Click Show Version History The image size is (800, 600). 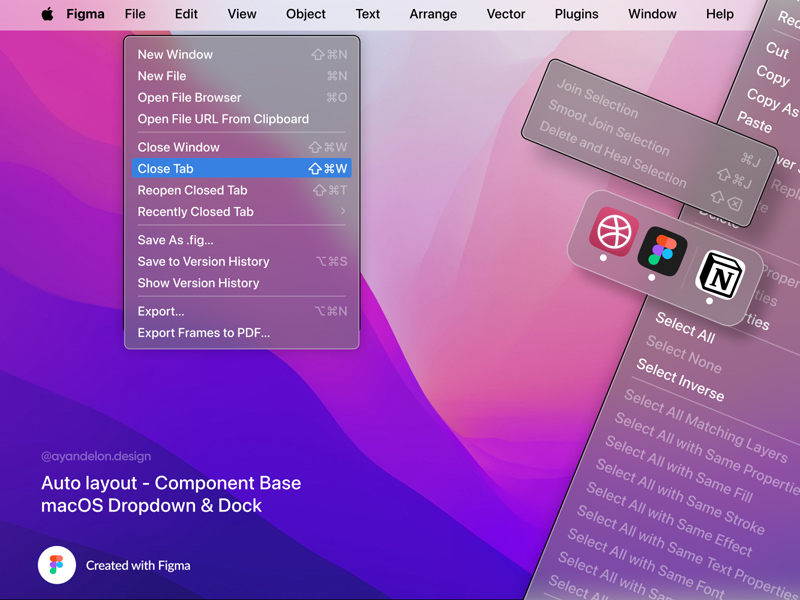(195, 283)
